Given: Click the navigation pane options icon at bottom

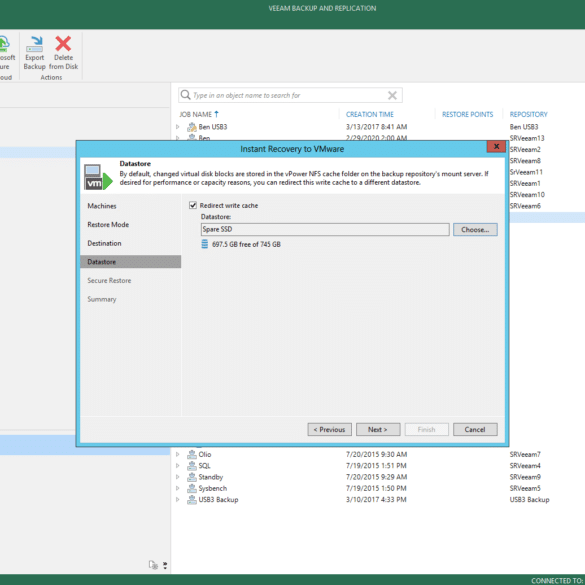Looking at the screenshot, I should (x=153, y=565).
